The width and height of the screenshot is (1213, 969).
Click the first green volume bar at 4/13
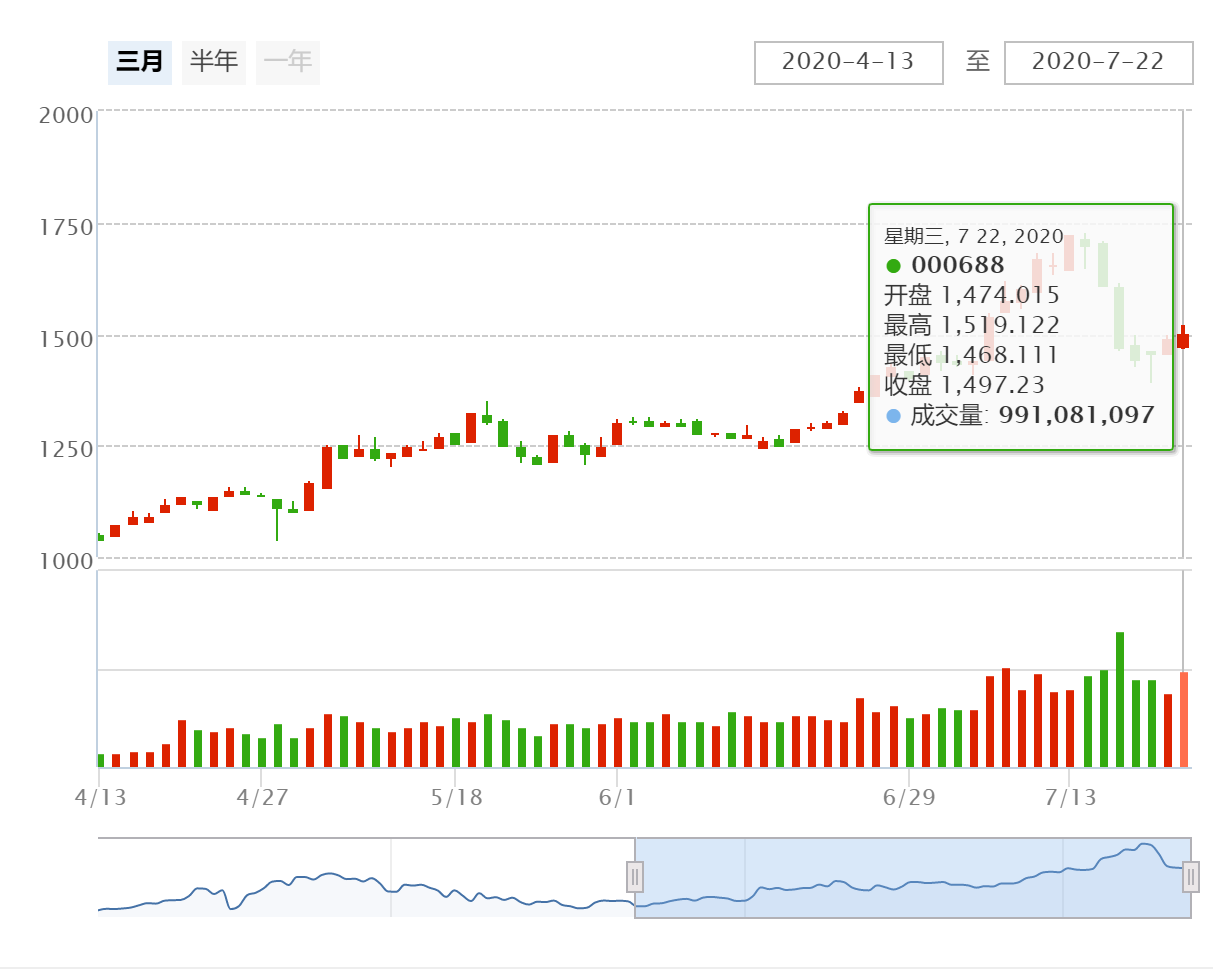tap(100, 761)
